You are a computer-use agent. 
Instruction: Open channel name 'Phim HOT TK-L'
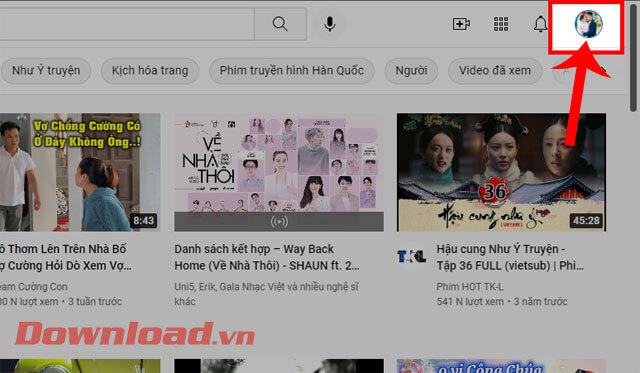(470, 286)
